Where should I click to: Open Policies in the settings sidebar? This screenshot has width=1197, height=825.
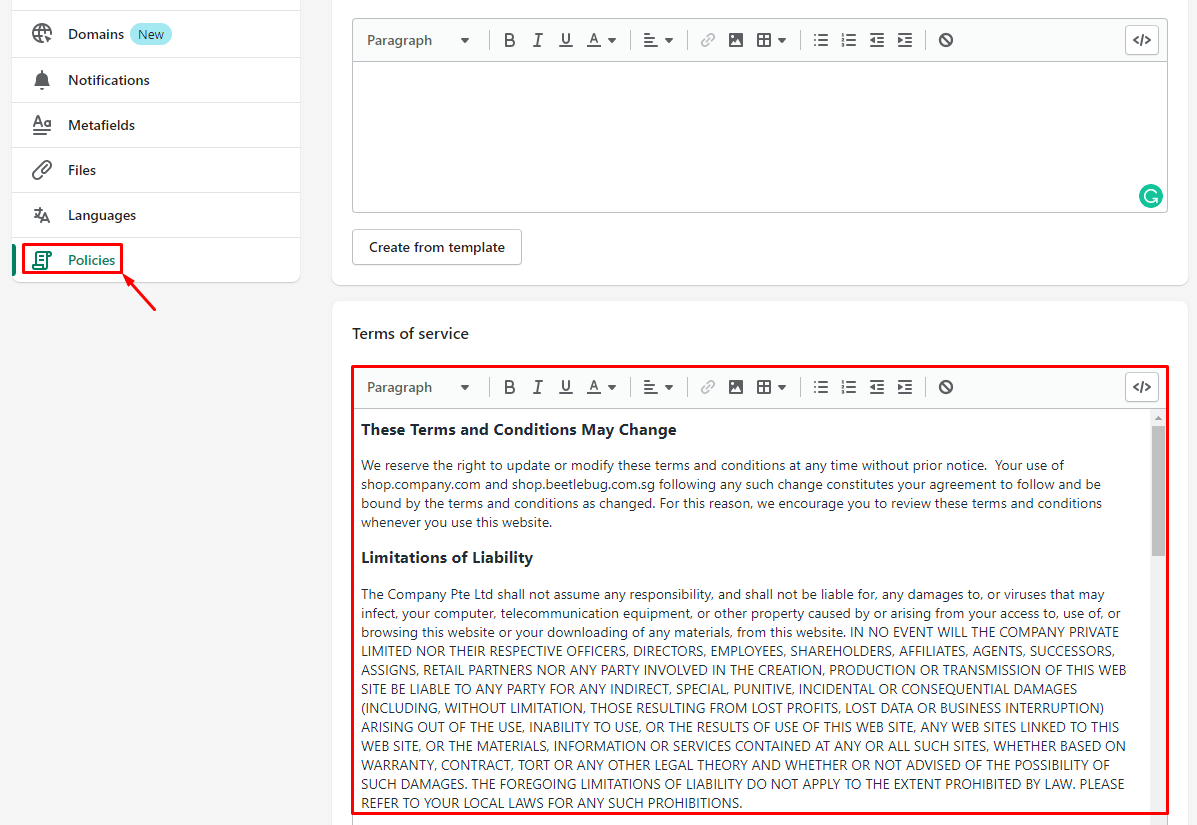[x=91, y=260]
